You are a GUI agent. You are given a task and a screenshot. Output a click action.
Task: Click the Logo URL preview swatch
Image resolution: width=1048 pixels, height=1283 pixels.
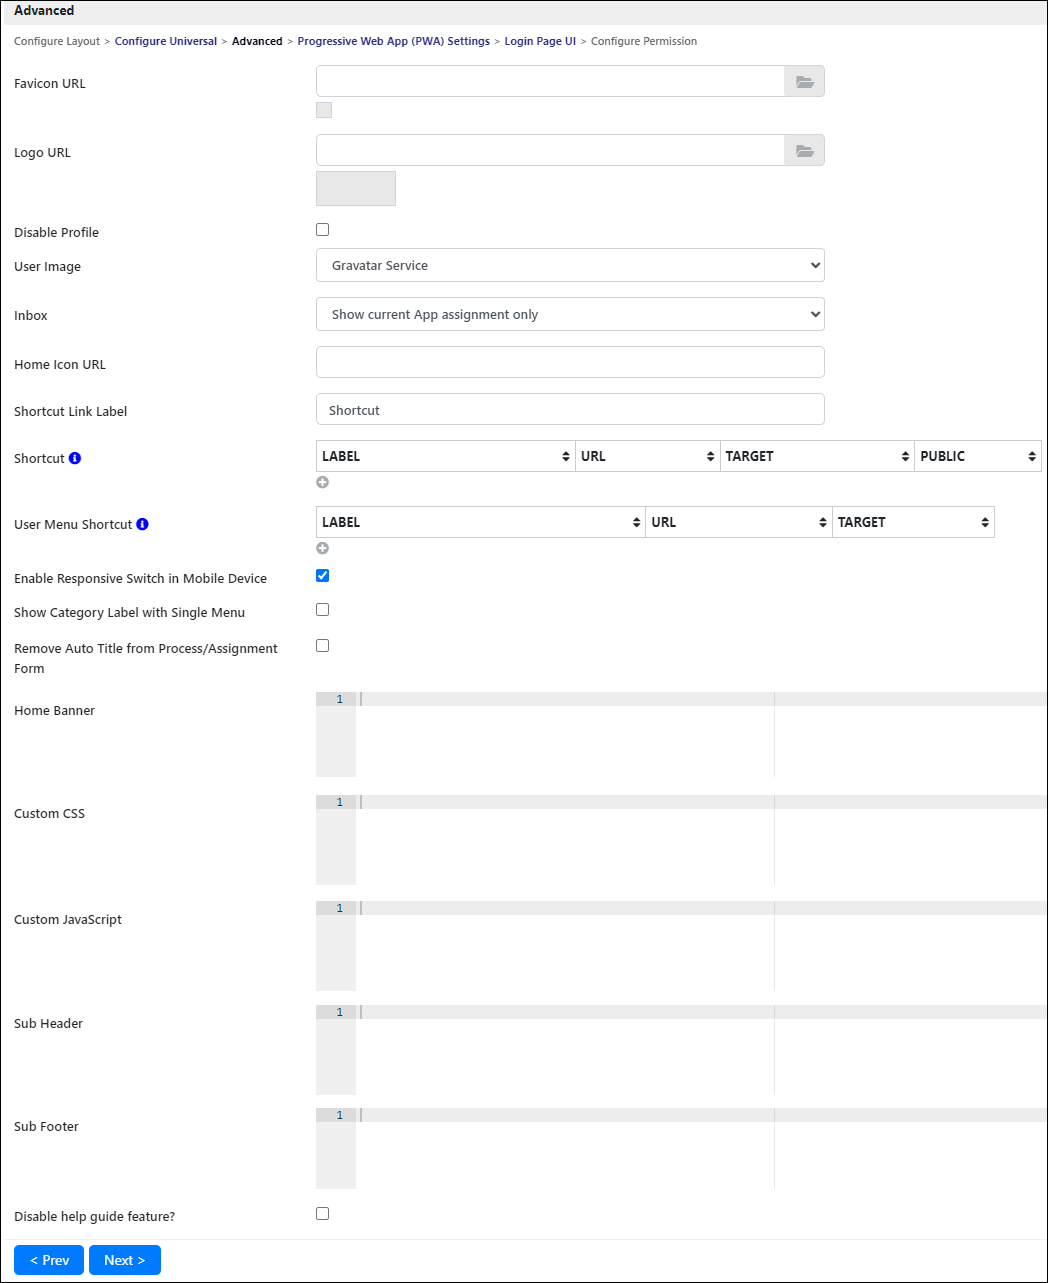click(356, 188)
